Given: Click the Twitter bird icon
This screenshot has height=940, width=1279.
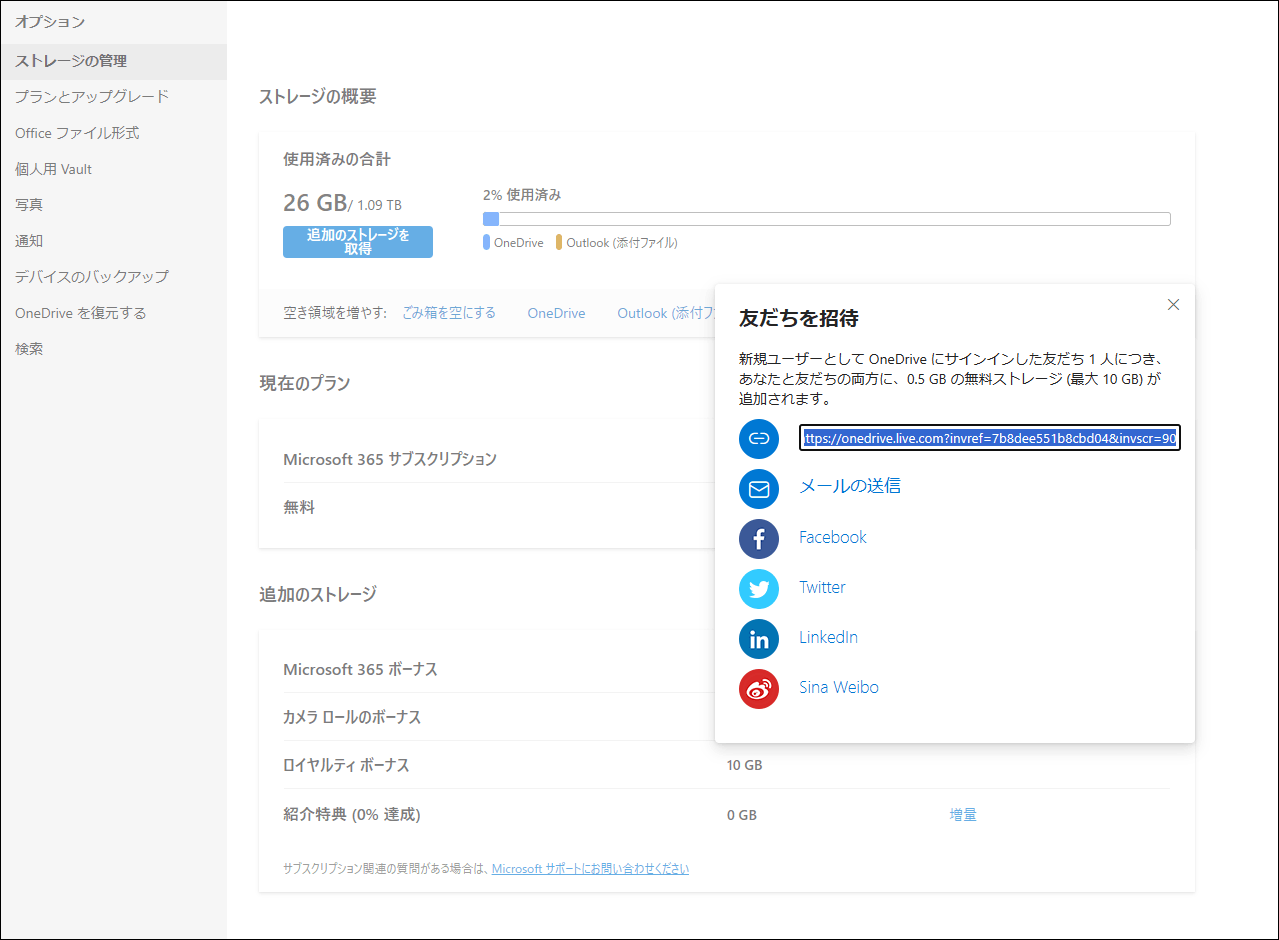Looking at the screenshot, I should pos(759,589).
